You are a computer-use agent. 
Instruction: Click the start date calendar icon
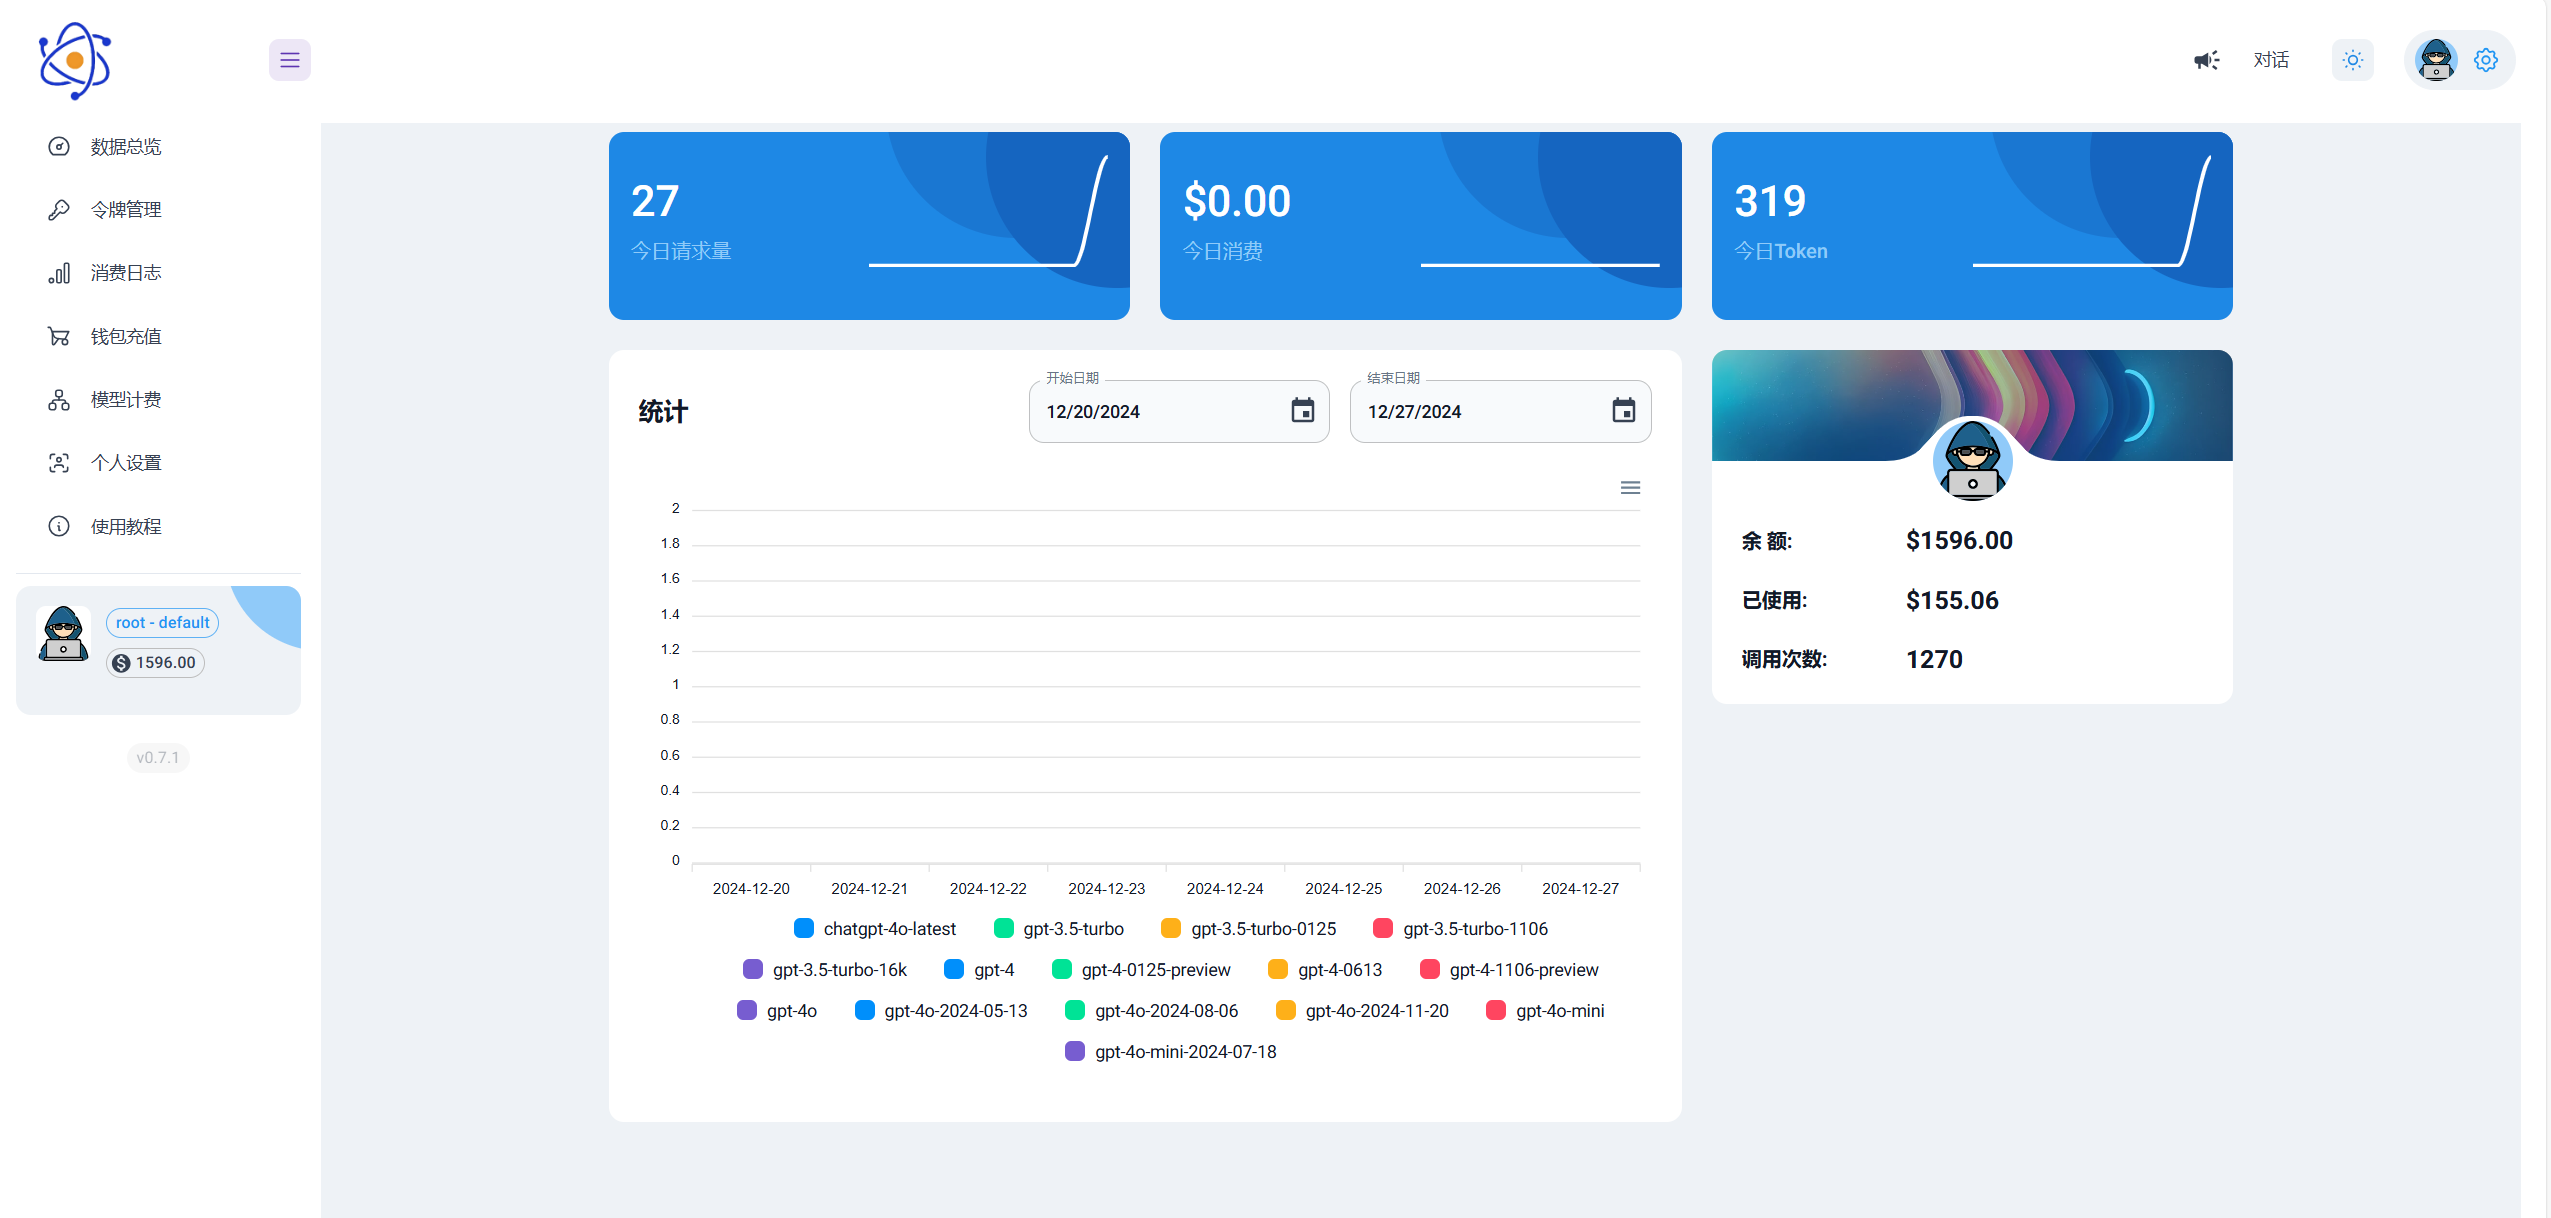coord(1302,411)
